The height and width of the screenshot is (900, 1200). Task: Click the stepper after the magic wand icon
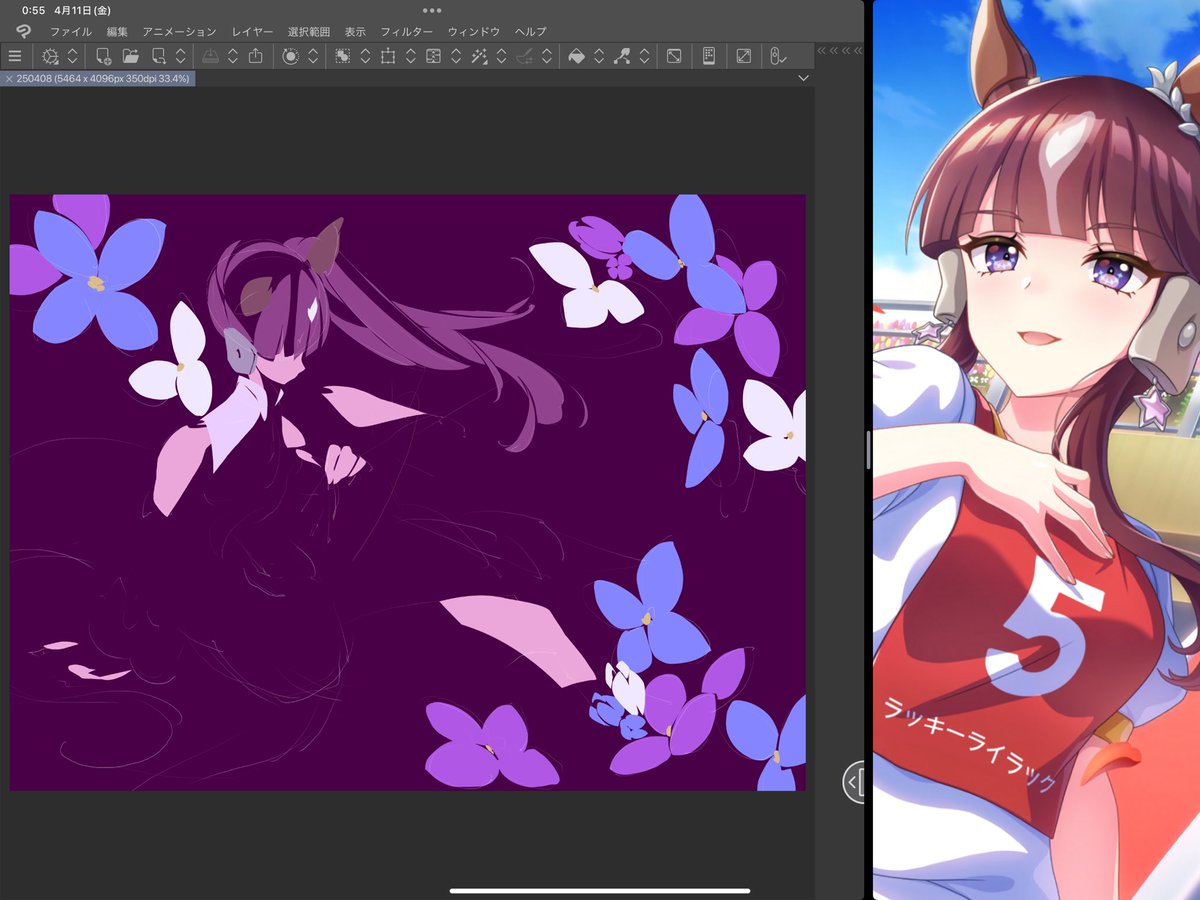tap(501, 56)
